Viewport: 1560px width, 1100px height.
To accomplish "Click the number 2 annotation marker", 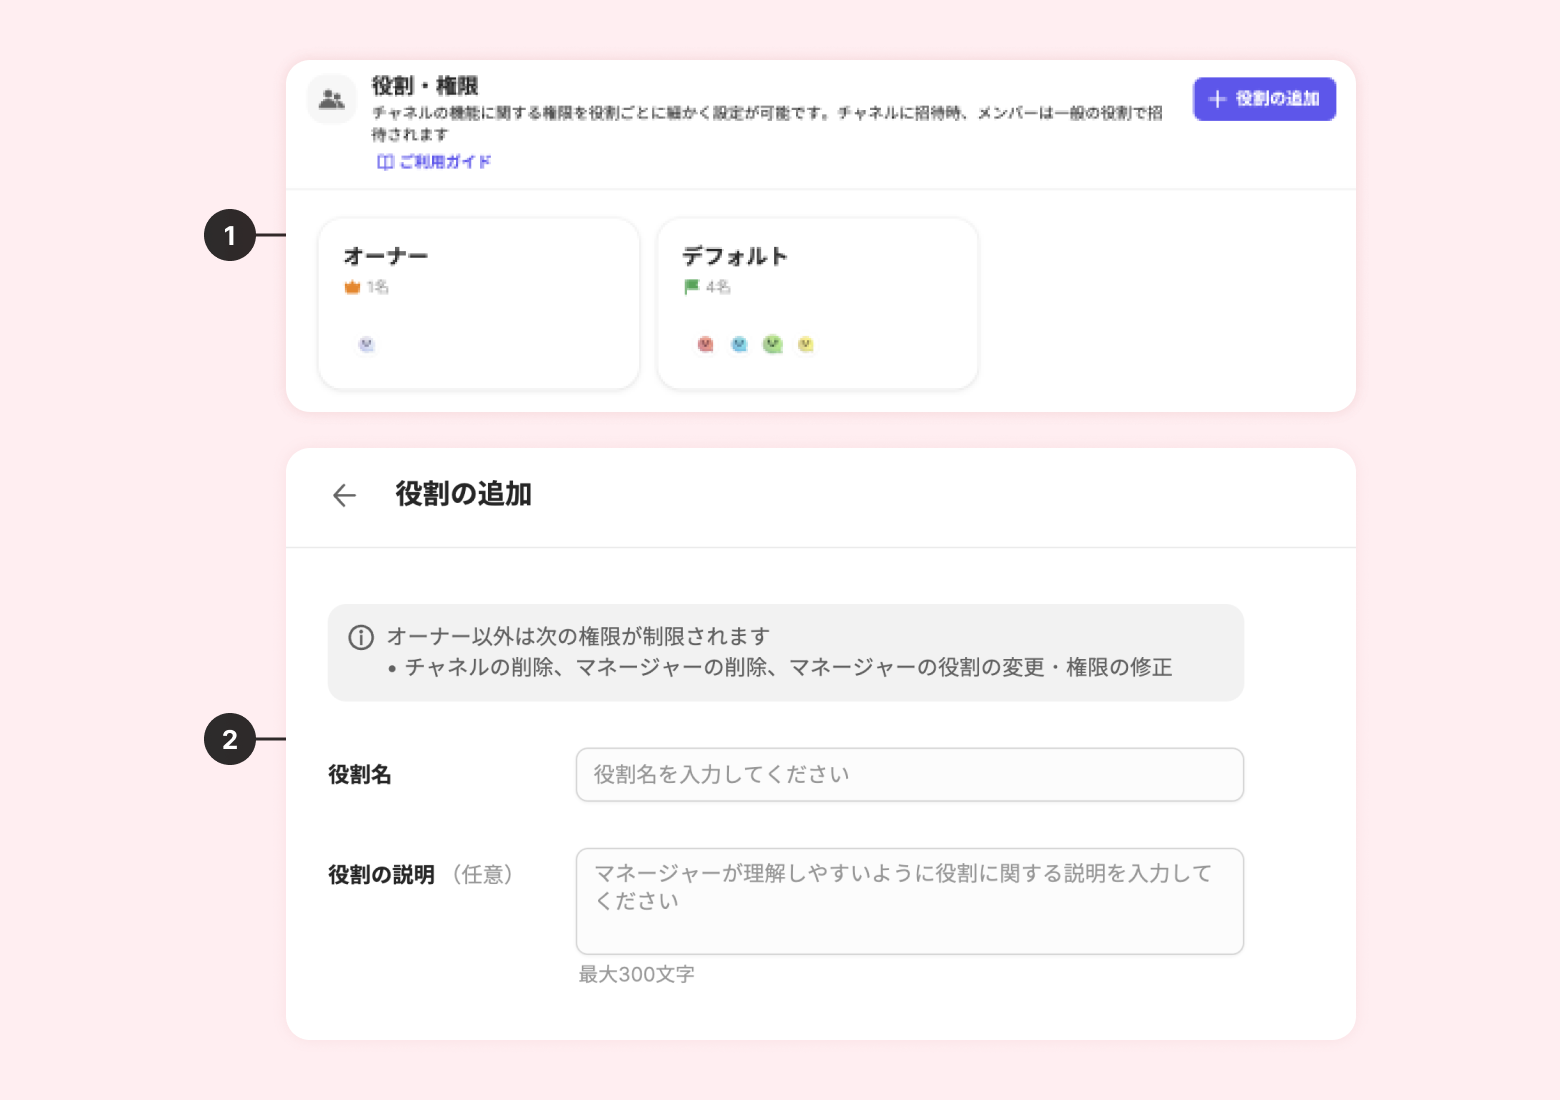I will (x=230, y=739).
